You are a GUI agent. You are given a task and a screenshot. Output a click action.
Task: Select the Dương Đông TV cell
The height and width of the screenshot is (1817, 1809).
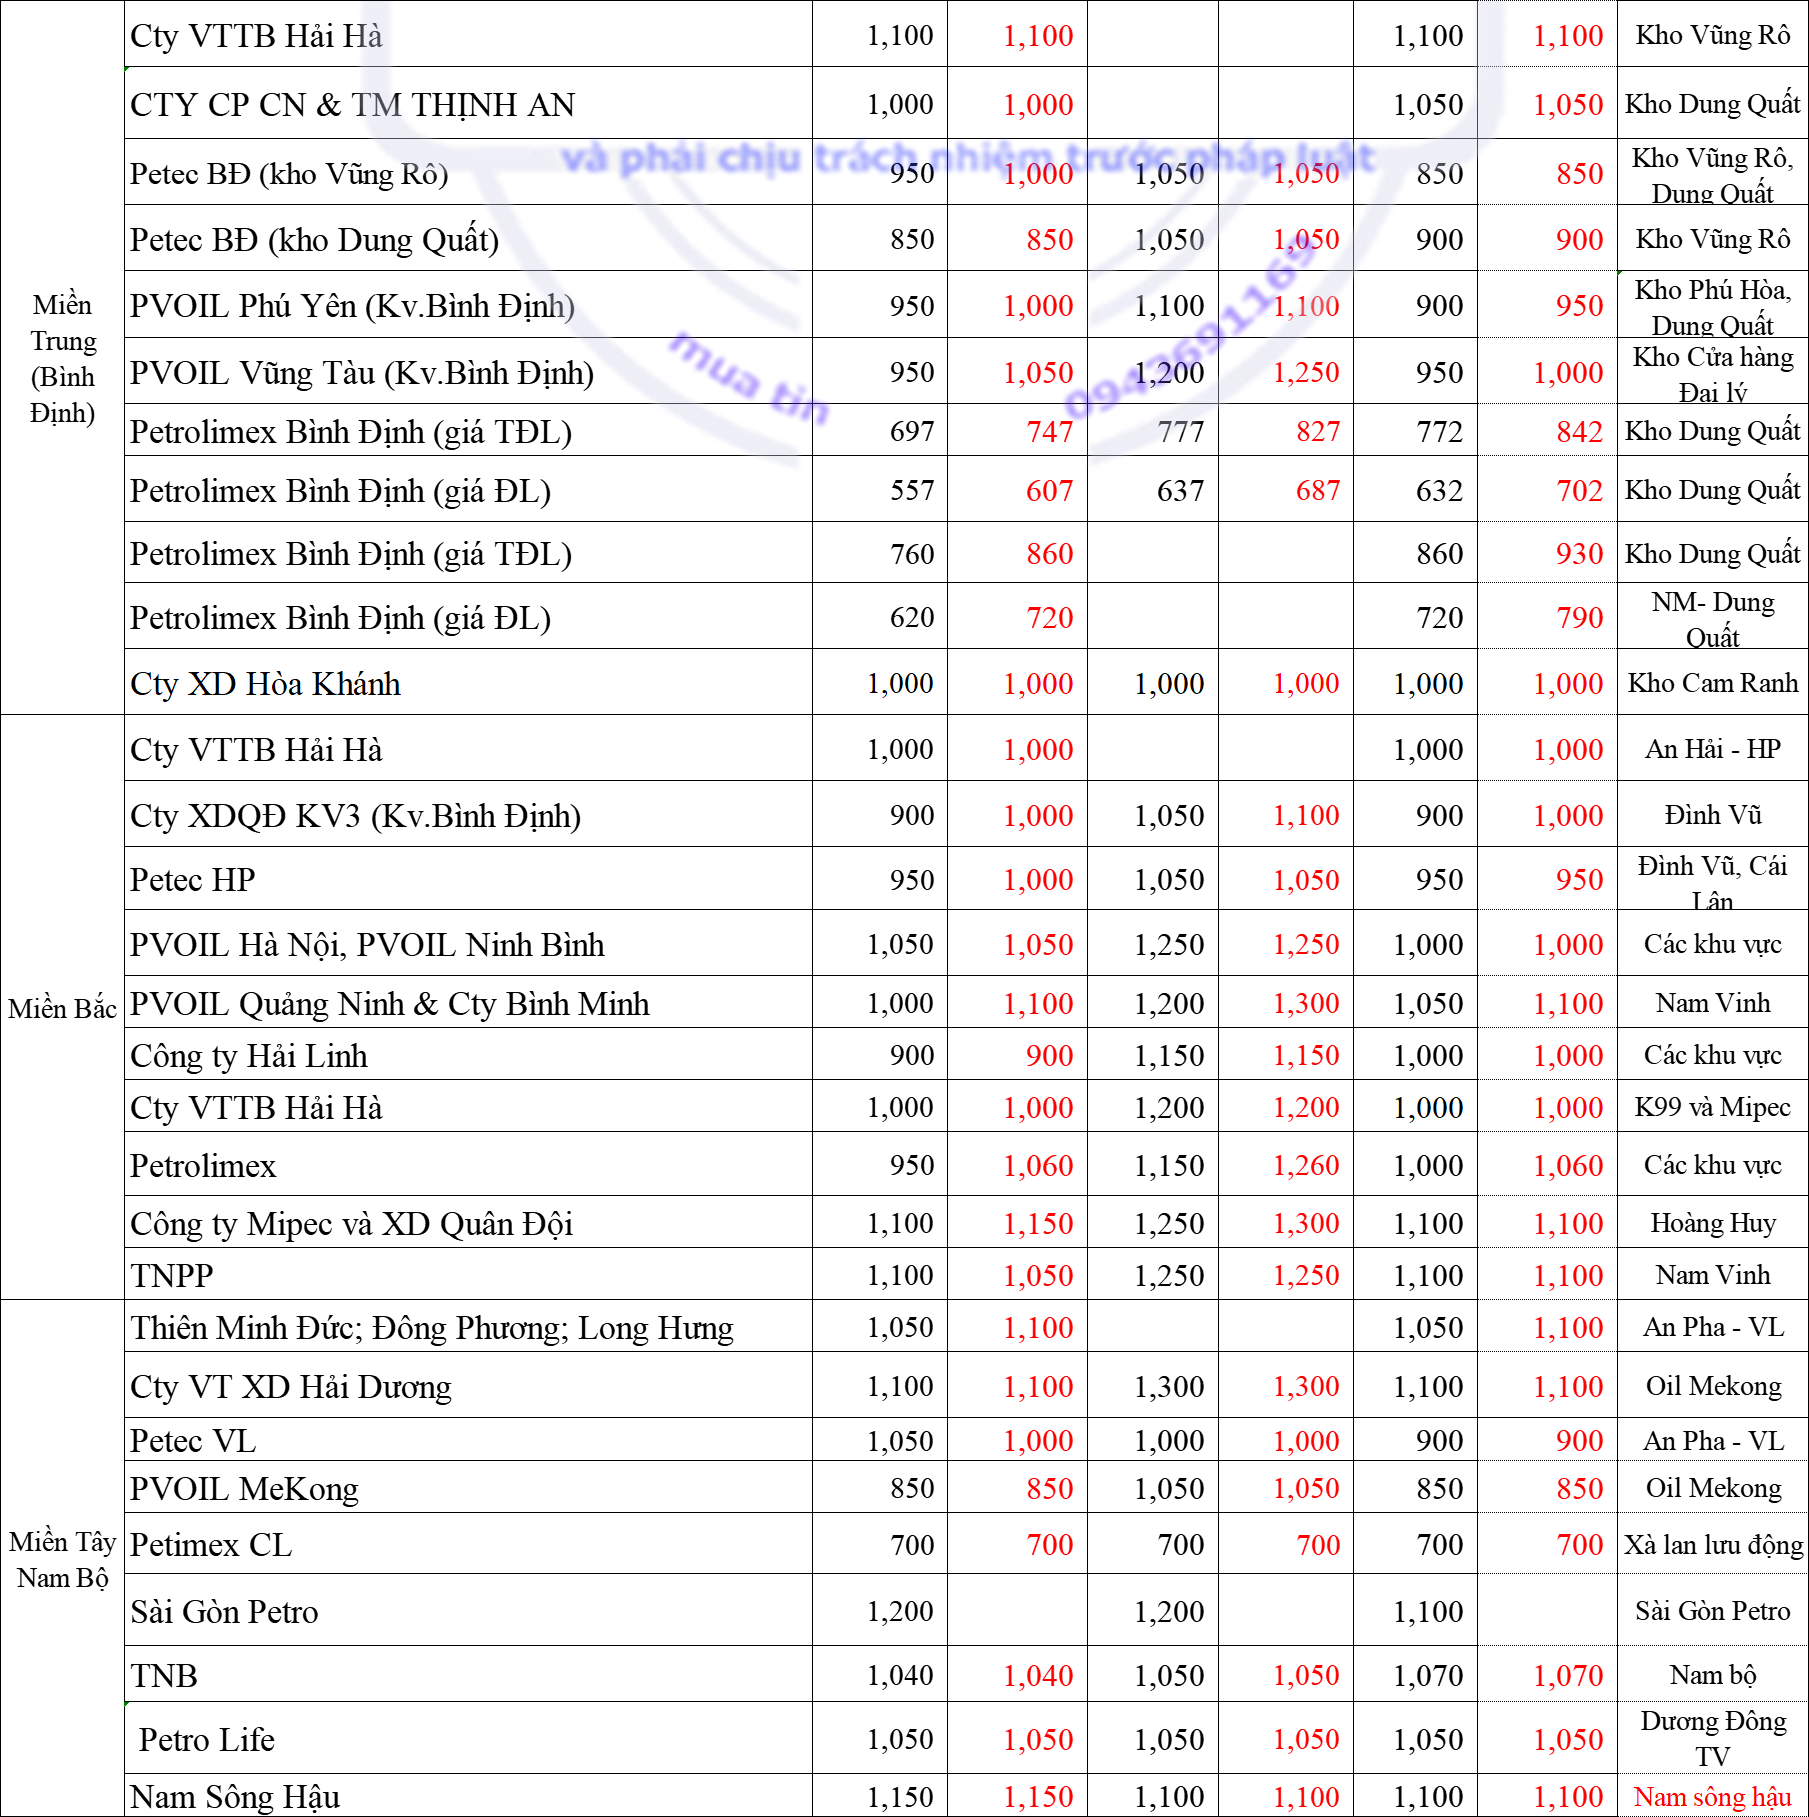pyautogui.click(x=1712, y=1739)
